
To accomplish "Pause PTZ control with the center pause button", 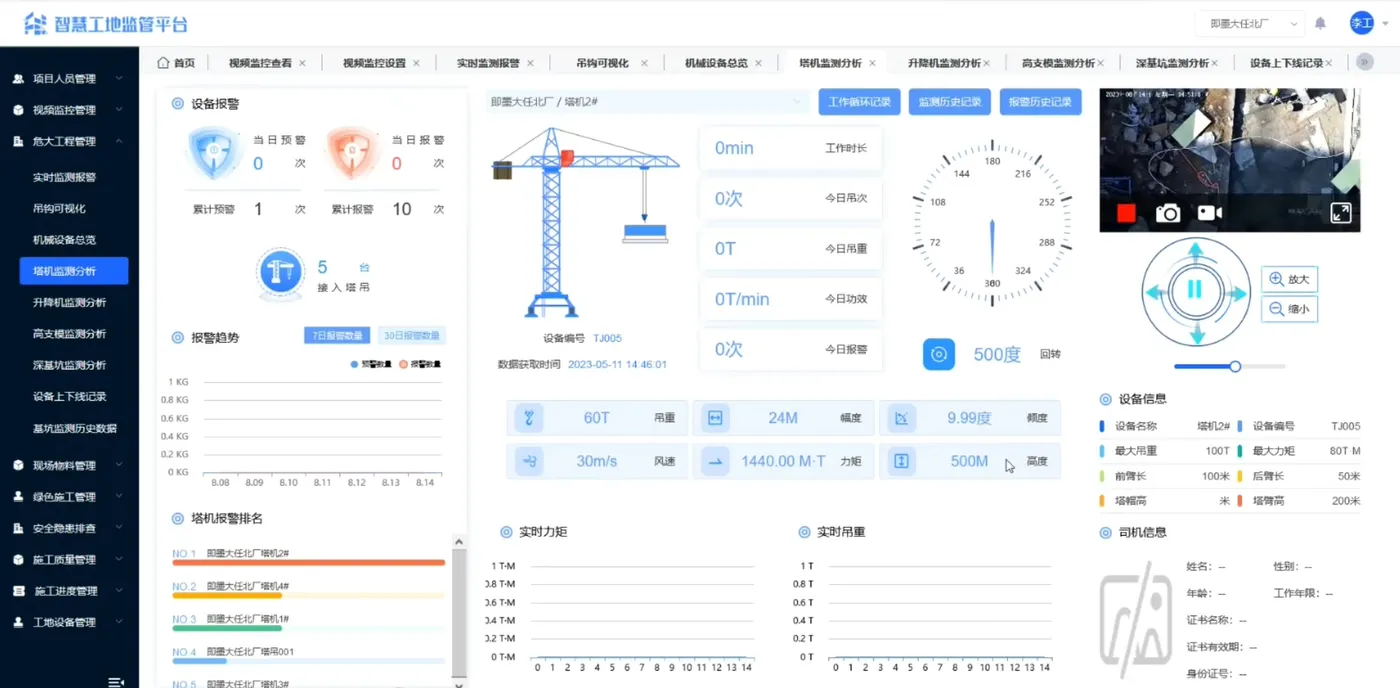I will [1194, 291].
